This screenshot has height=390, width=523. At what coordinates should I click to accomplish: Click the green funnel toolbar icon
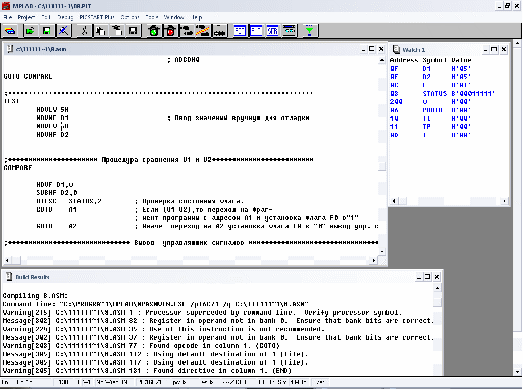(x=310, y=31)
